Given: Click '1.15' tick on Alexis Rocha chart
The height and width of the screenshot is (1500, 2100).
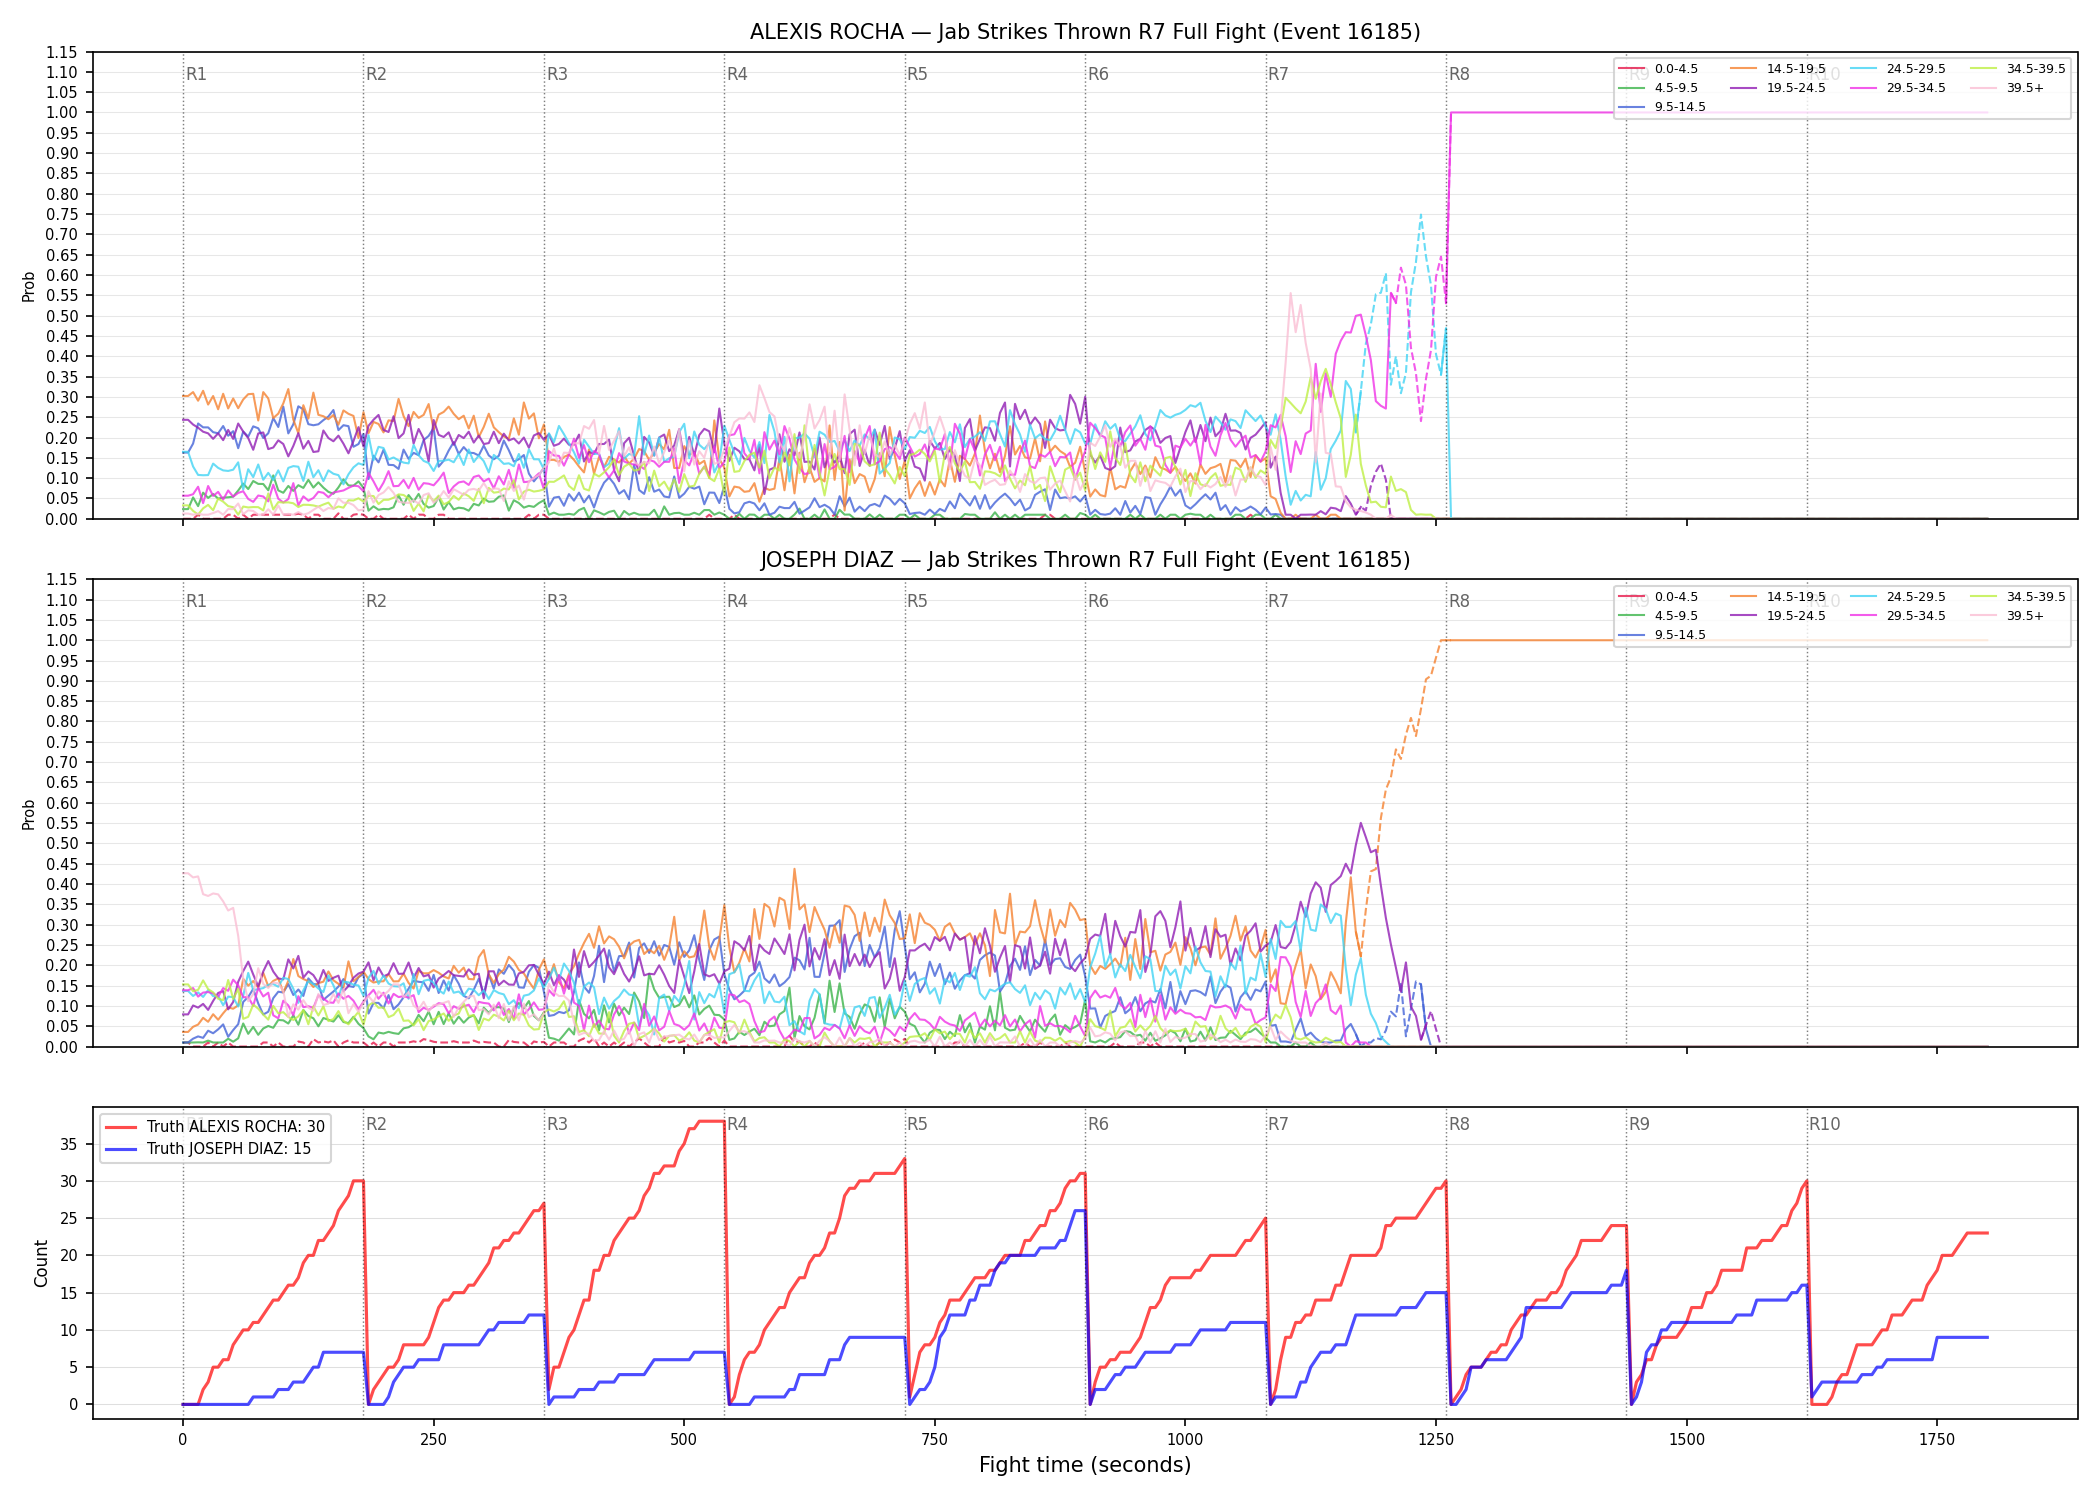Looking at the screenshot, I should tap(62, 52).
